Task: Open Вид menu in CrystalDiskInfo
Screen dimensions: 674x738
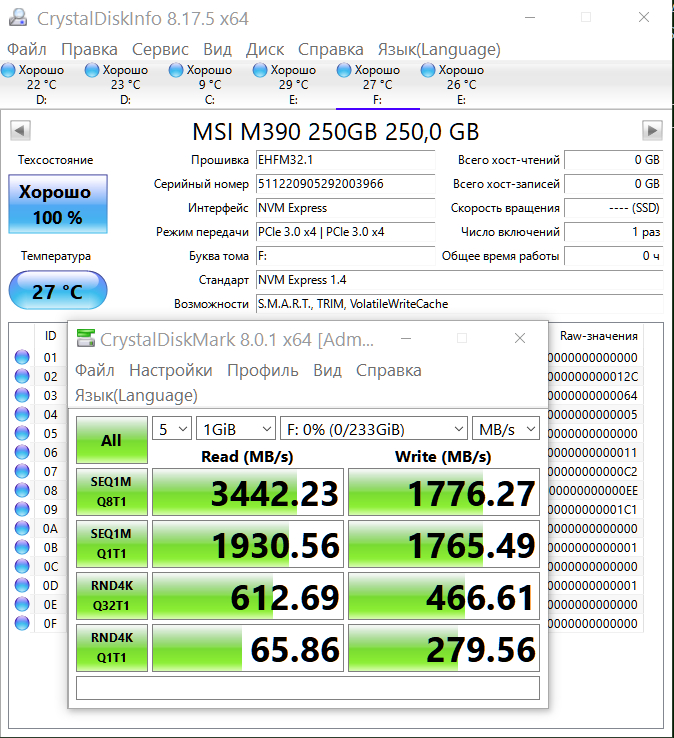Action: click(x=217, y=49)
